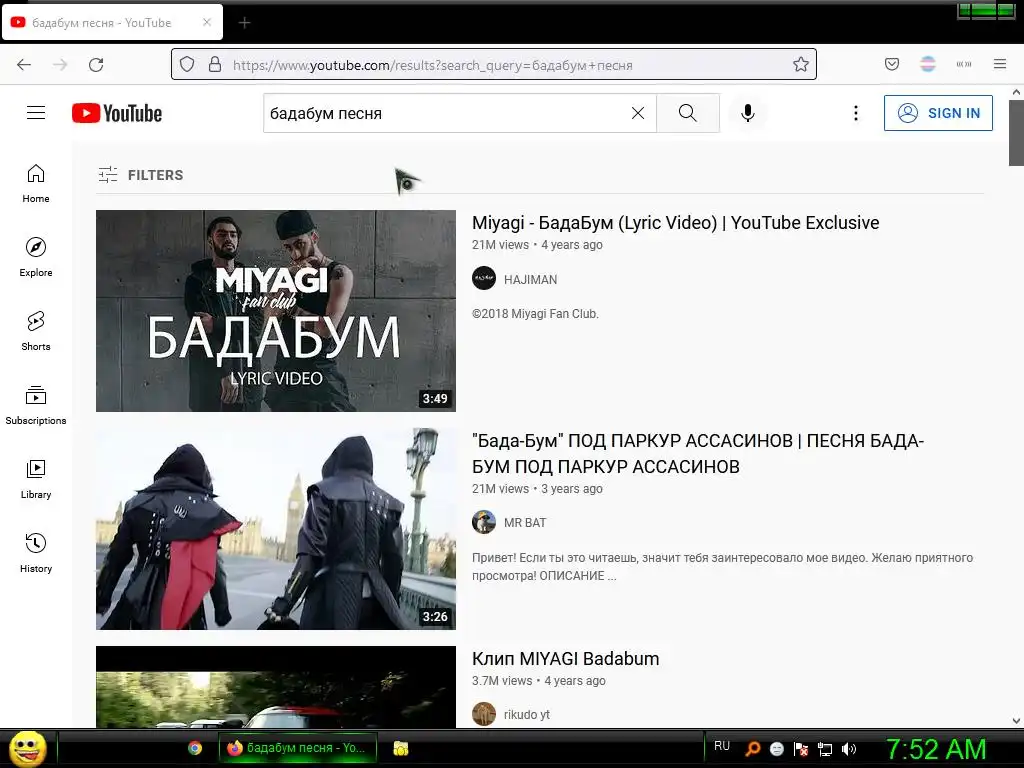Switch the RU keyboard language indicator
1024x768 pixels.
pos(722,746)
